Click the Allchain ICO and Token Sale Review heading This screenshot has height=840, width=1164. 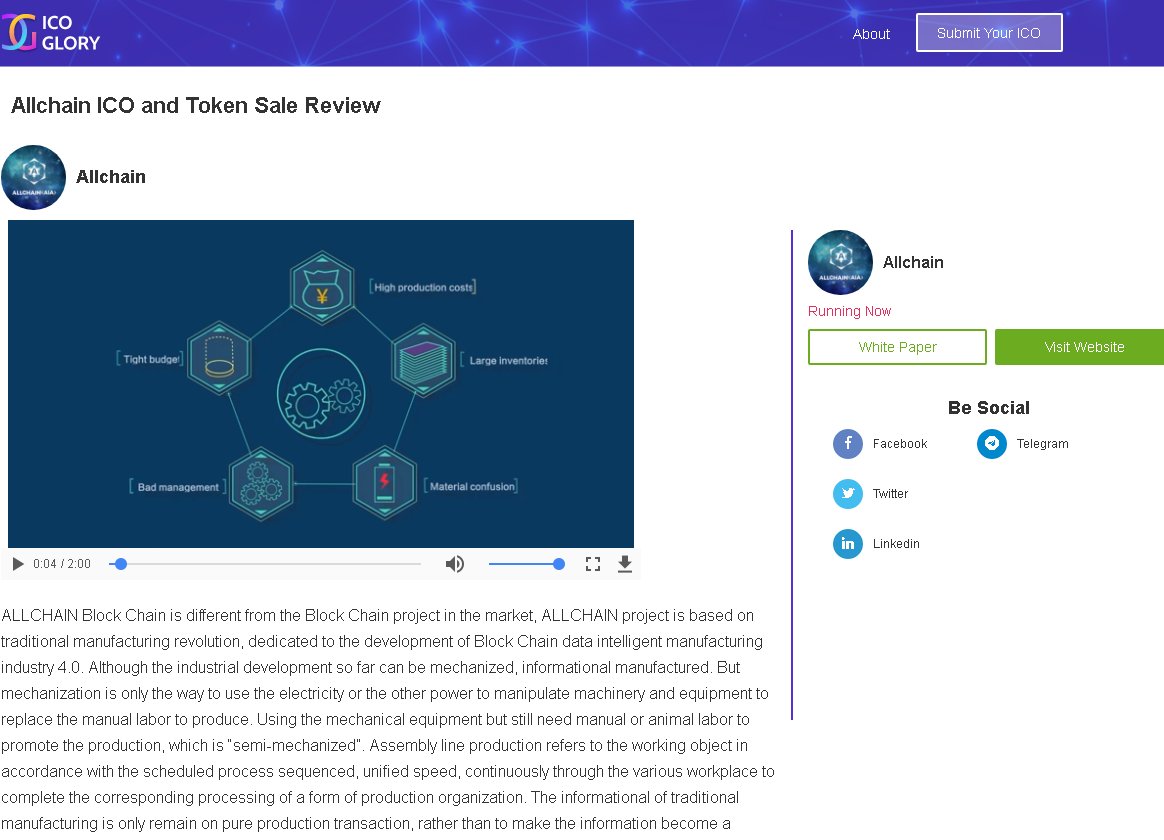tap(195, 105)
